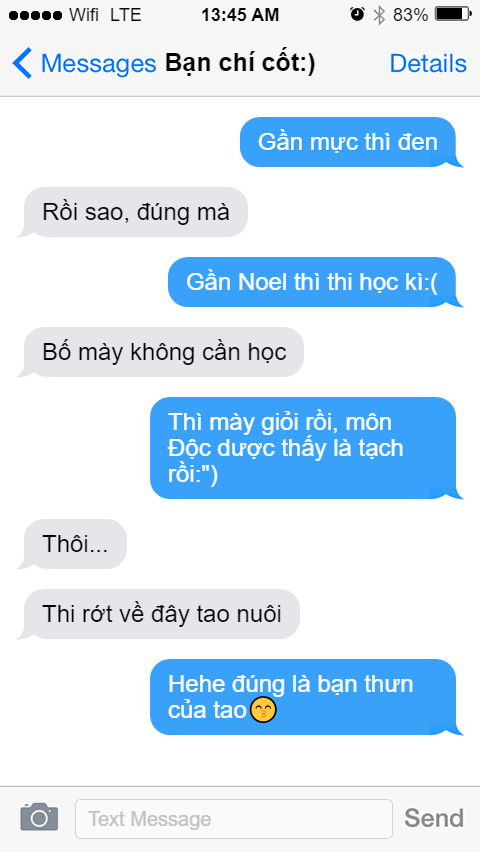Select the "Thôi..." gray bubble
This screenshot has height=852, width=480.
(x=72, y=544)
